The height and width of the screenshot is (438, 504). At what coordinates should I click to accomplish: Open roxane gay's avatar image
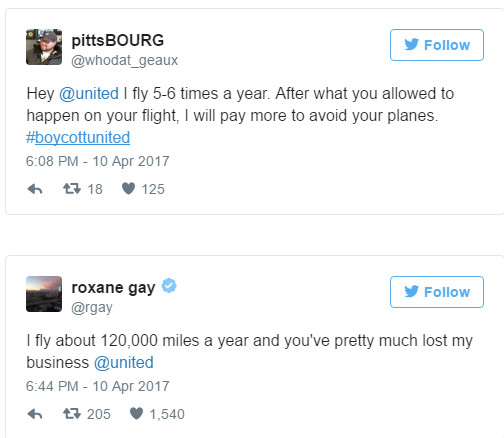click(44, 294)
